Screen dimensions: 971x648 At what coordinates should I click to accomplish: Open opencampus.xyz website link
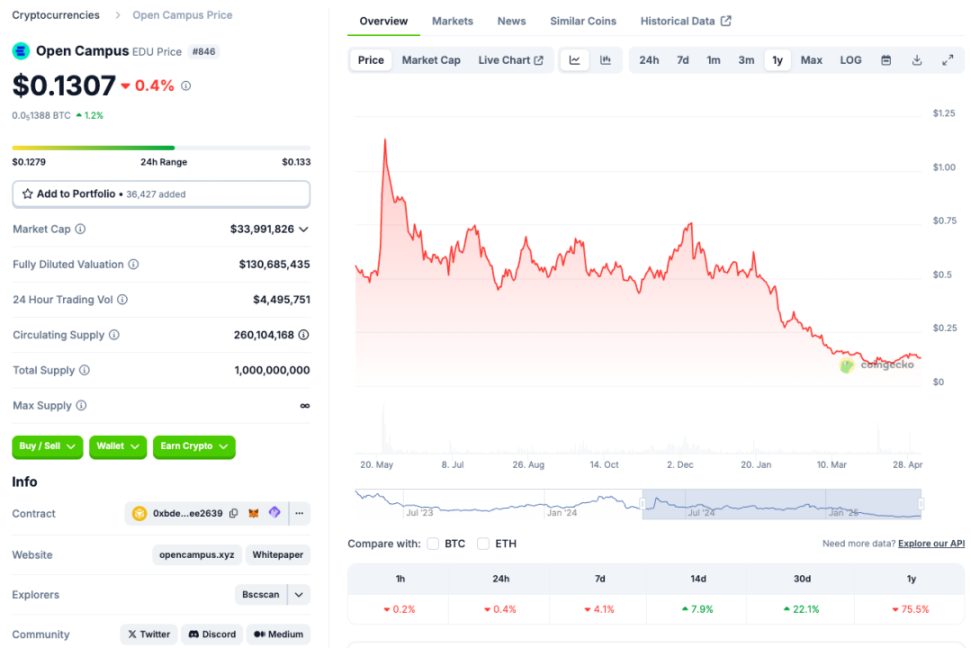(x=197, y=554)
